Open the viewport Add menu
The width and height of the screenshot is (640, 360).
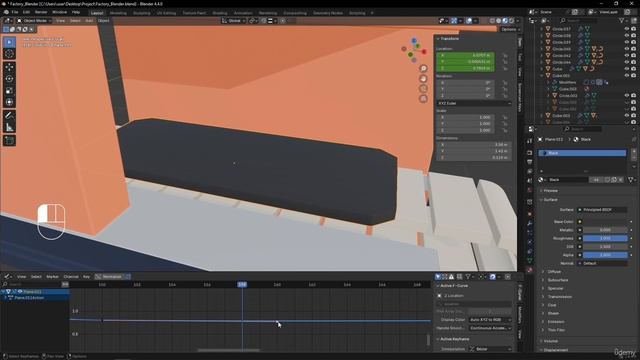tap(89, 21)
